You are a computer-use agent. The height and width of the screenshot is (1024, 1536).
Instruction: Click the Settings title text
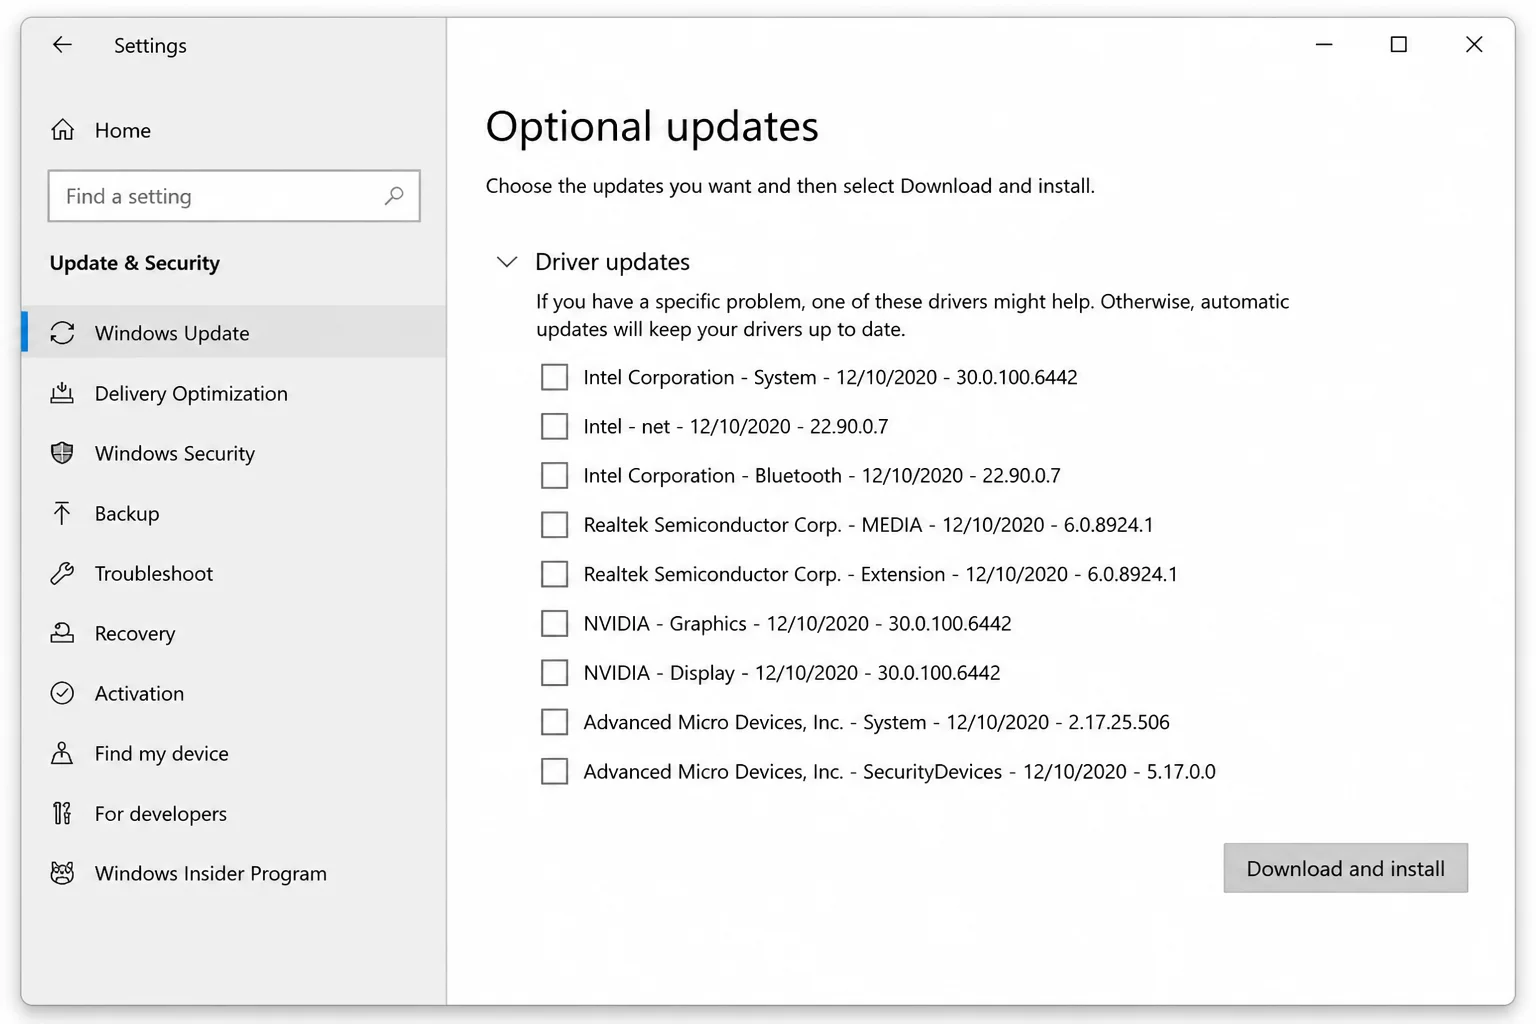coord(150,46)
